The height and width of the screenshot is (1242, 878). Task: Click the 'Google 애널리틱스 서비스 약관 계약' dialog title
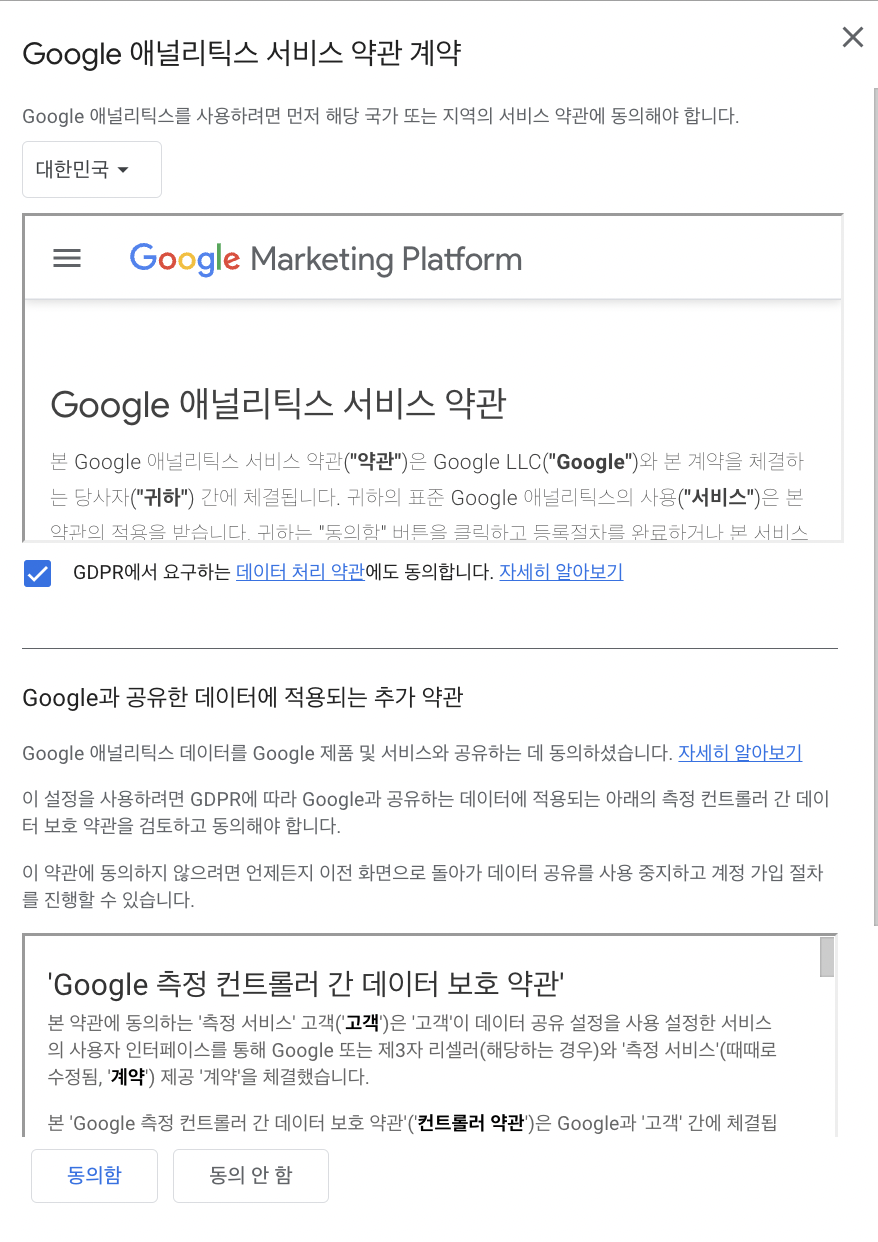pos(241,53)
